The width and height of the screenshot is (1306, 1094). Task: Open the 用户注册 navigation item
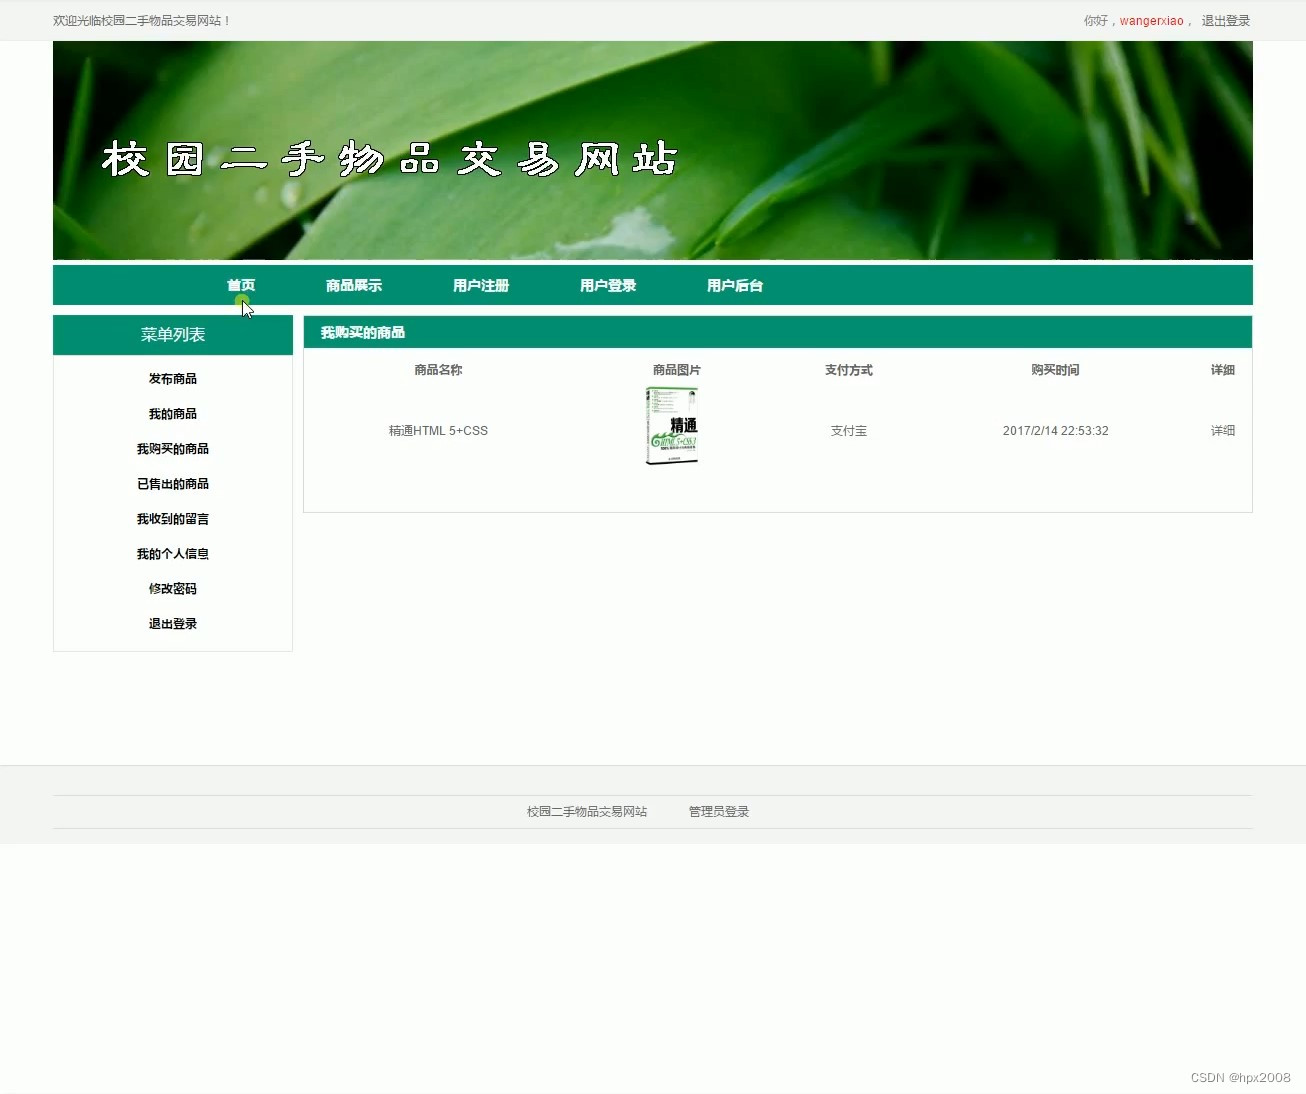pyautogui.click(x=481, y=286)
